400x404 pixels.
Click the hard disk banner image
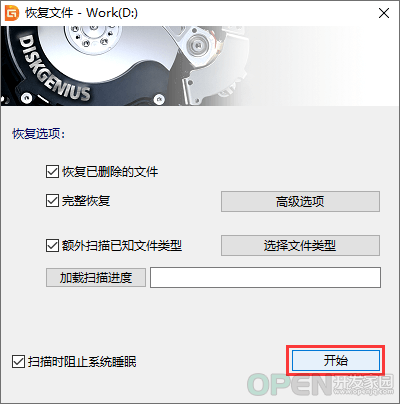coord(200,66)
